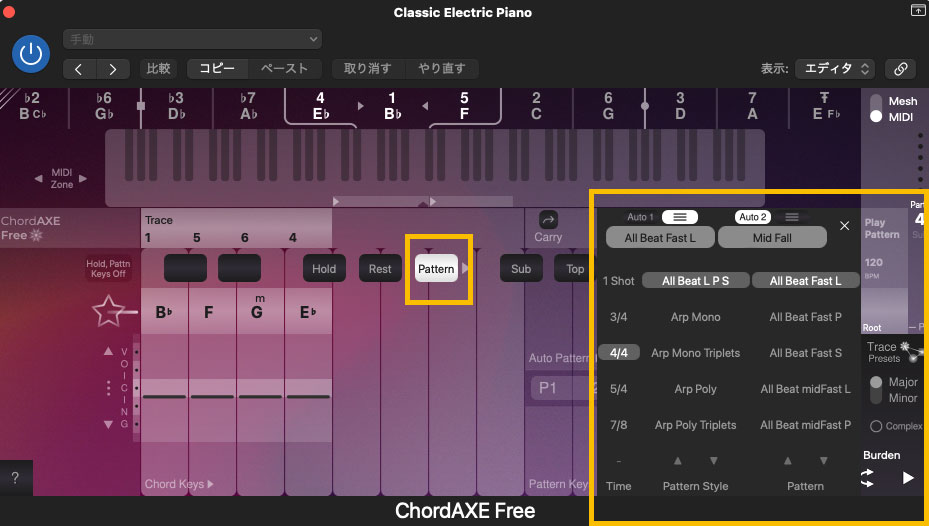Select 1 Shot time option
The image size is (929, 526).
coord(619,281)
